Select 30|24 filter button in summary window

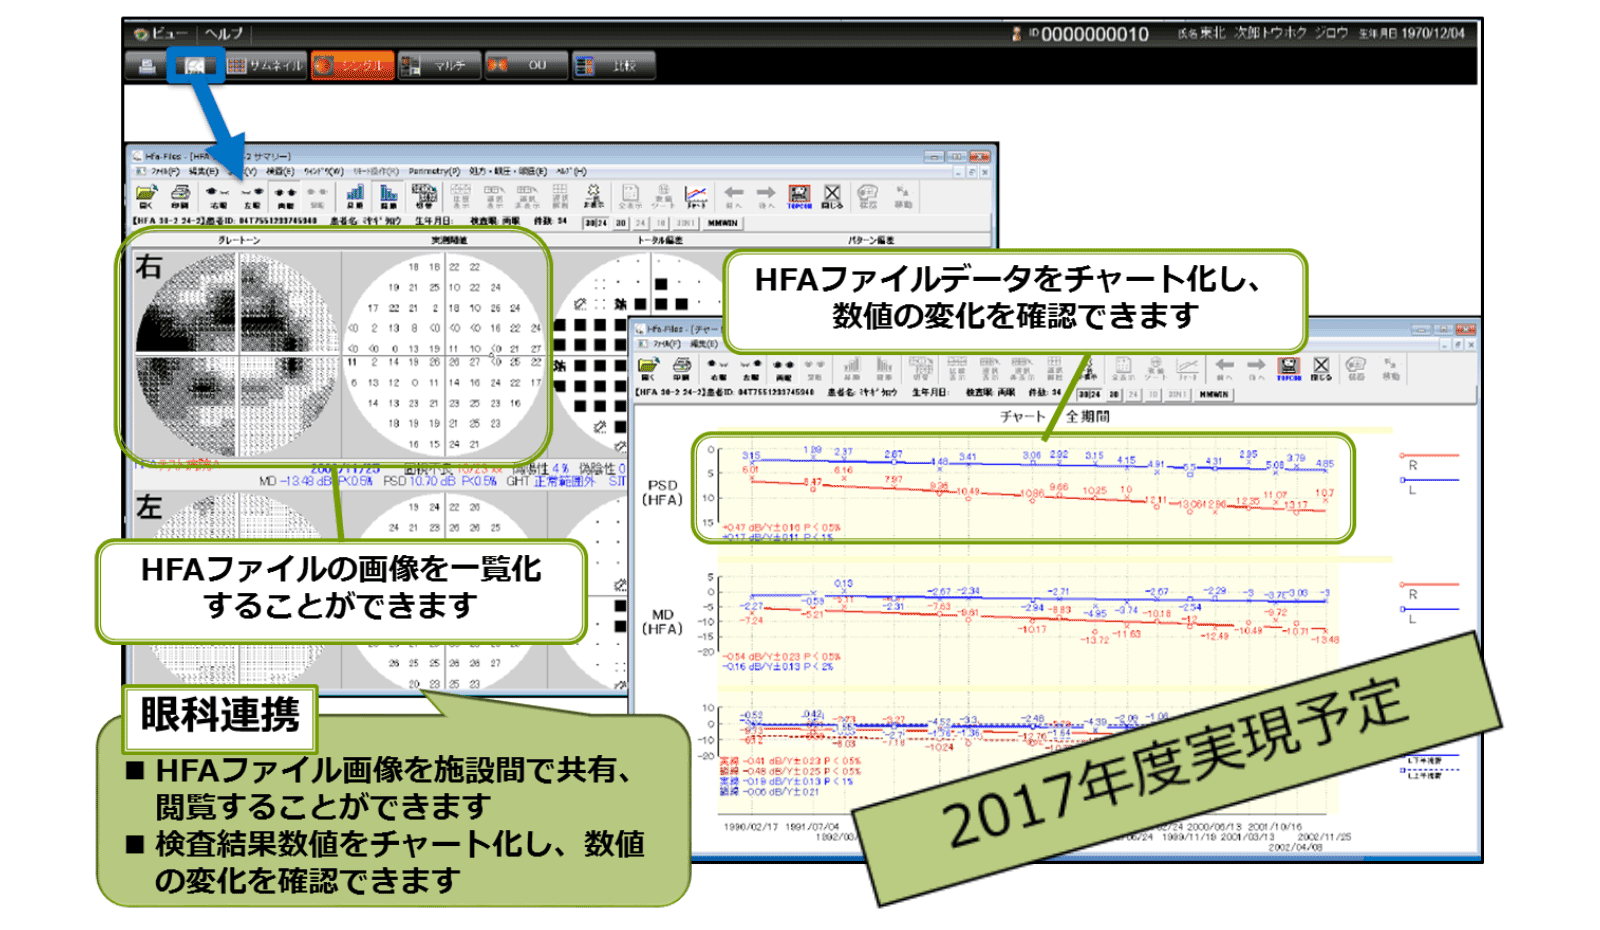click(x=595, y=223)
